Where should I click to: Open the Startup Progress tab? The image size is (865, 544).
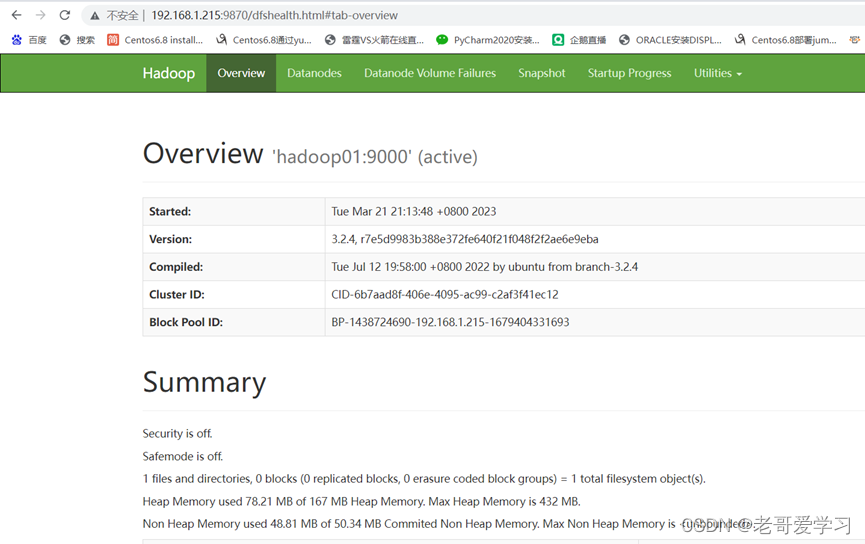coord(629,73)
